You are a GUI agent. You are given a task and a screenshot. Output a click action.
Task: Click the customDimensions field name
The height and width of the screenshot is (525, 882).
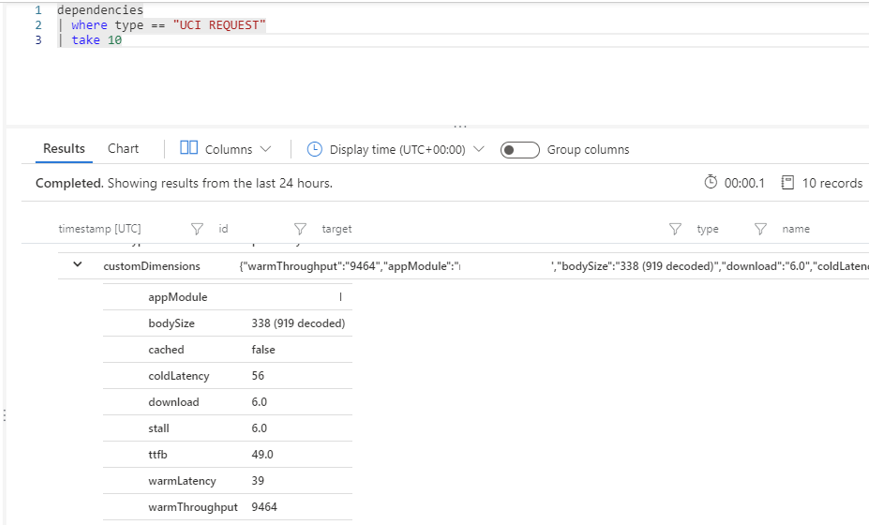click(151, 266)
